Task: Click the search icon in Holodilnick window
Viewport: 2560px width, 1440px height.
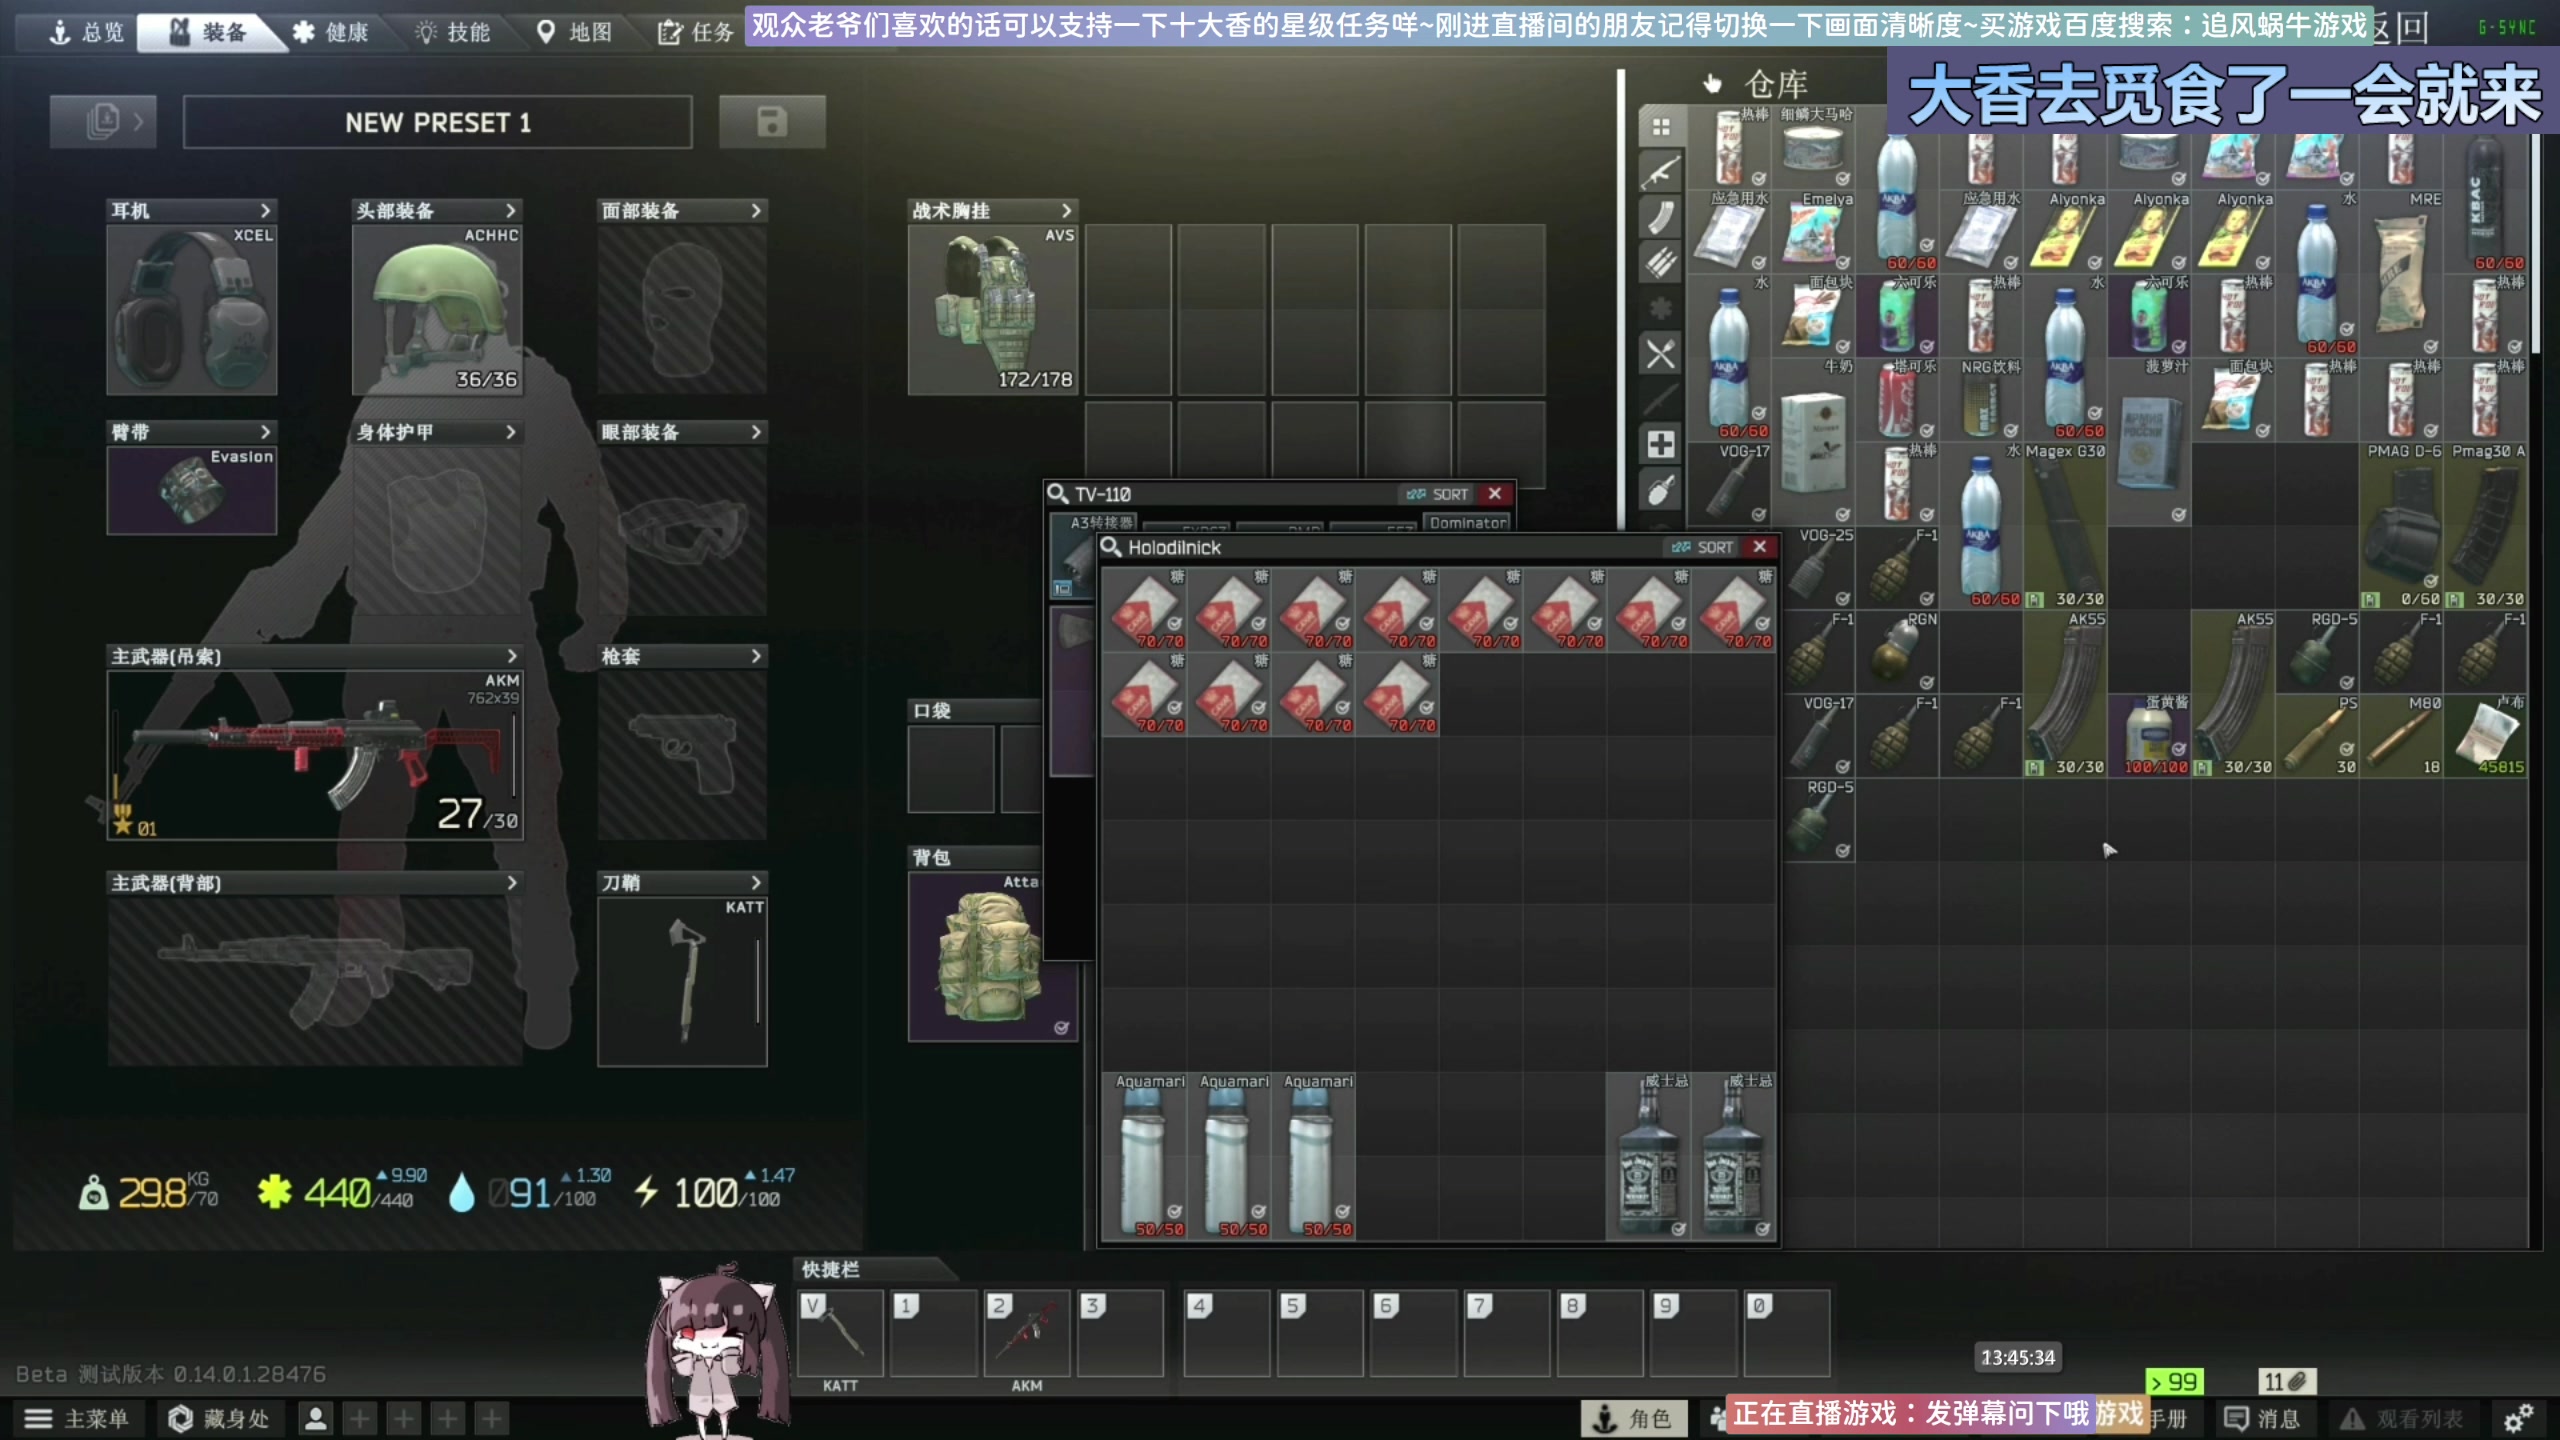Action: (x=1111, y=547)
